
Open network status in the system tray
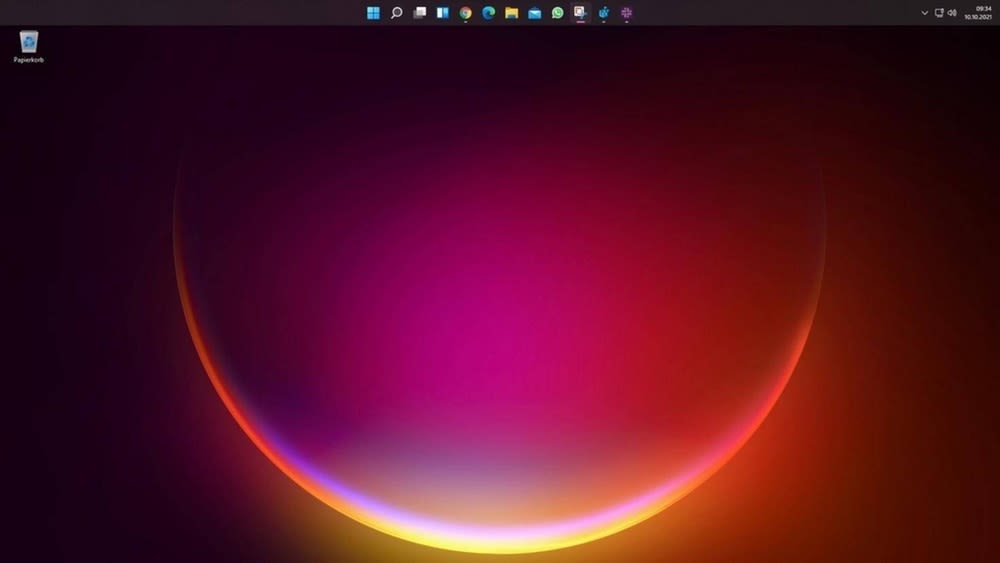point(938,13)
